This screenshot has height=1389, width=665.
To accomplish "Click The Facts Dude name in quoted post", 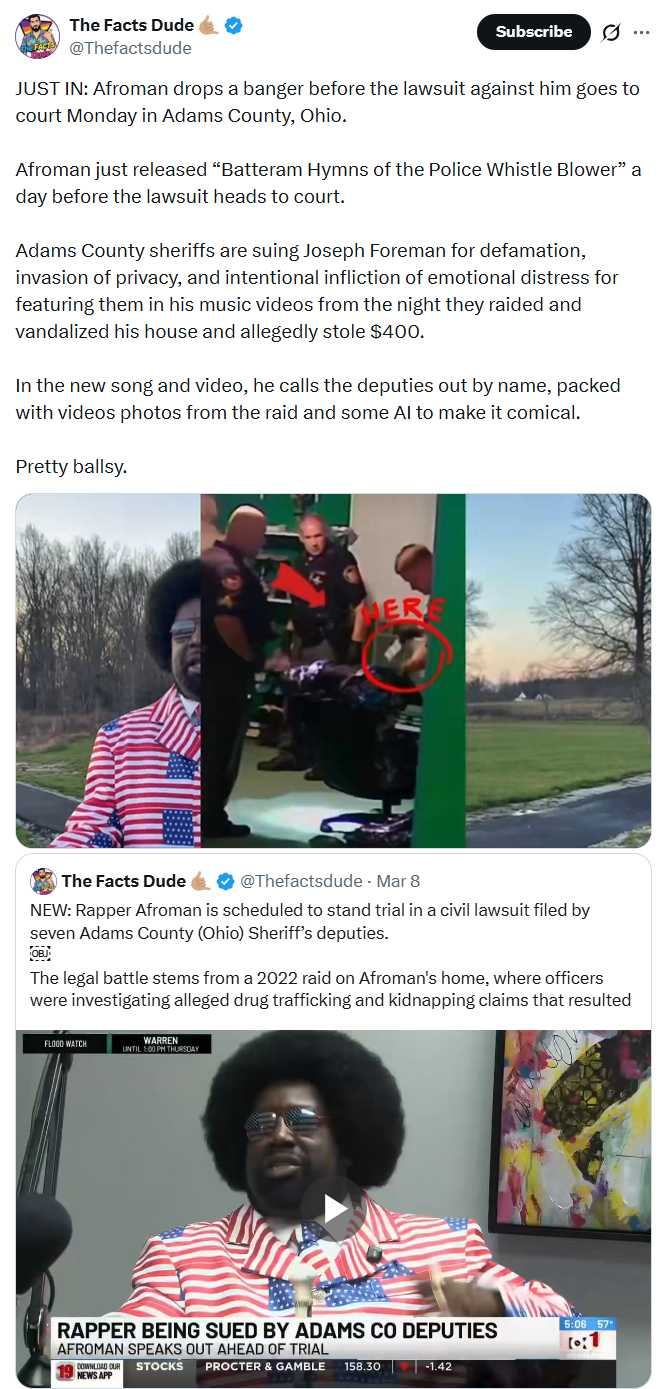I will [x=124, y=881].
